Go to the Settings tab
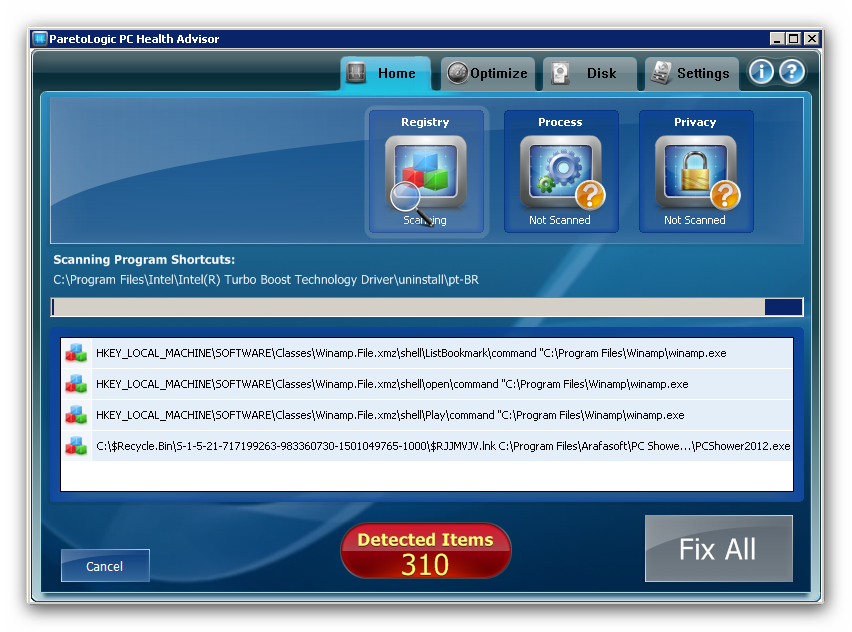 click(691, 73)
